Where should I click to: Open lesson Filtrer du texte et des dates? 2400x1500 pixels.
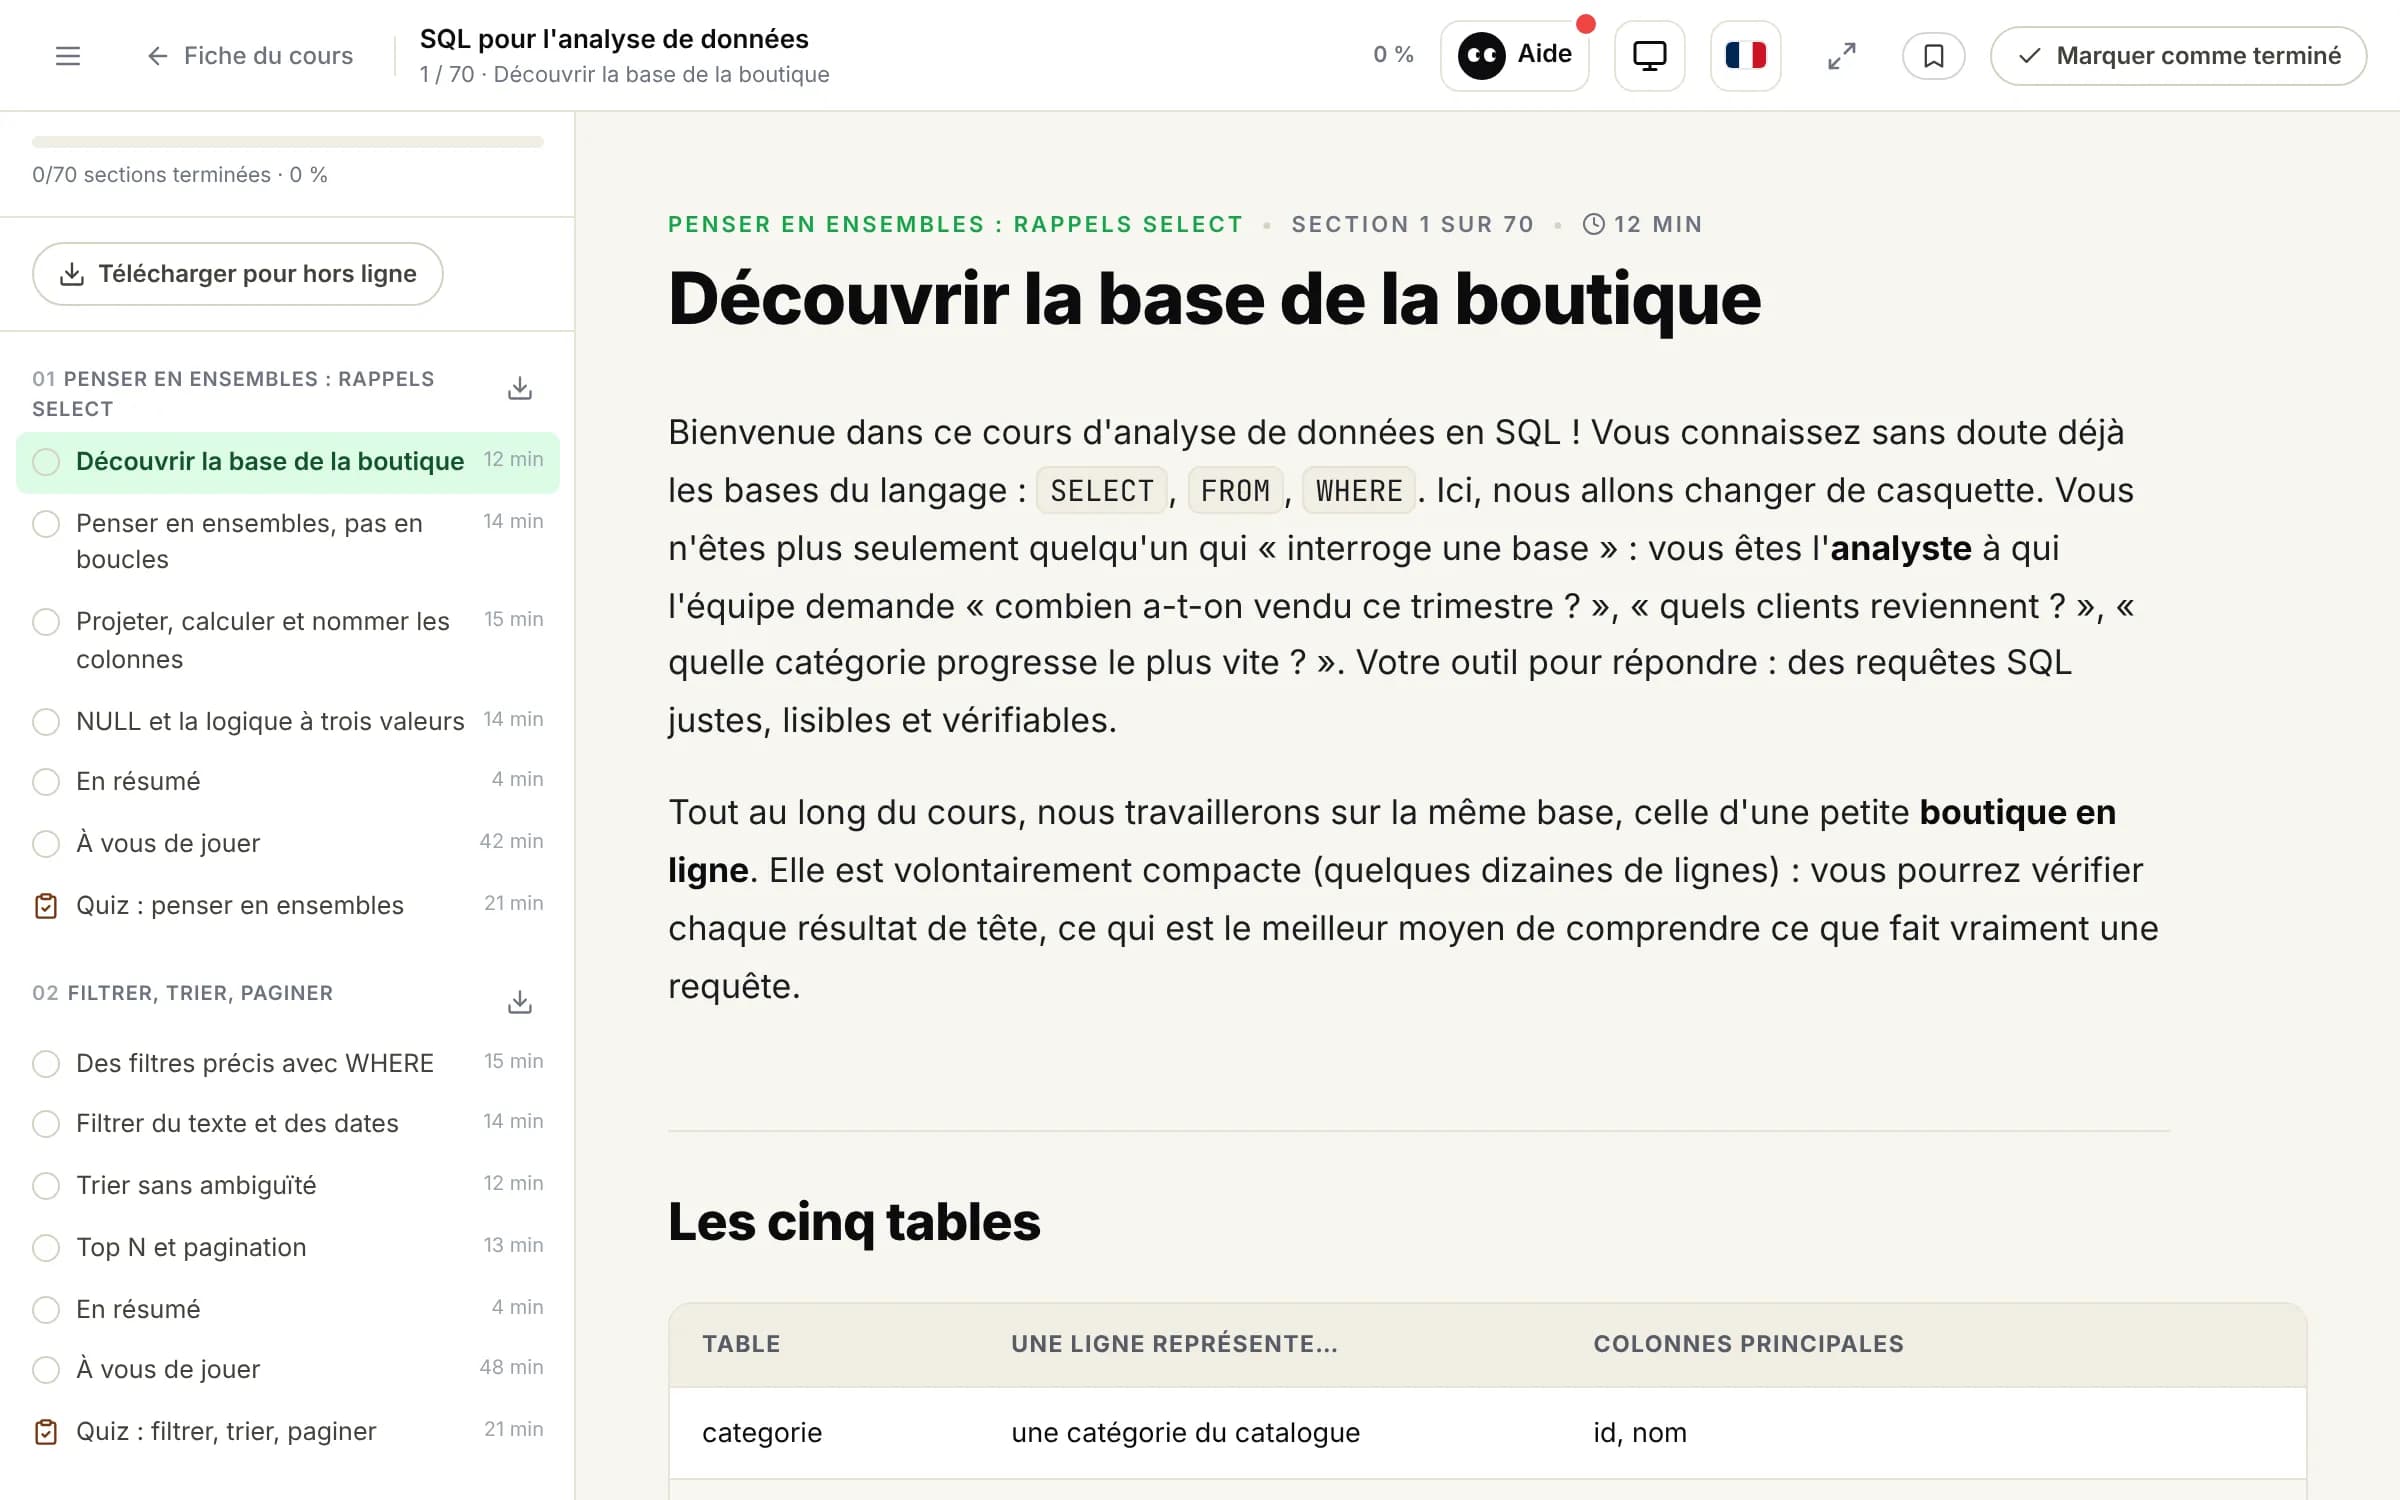288,1124
